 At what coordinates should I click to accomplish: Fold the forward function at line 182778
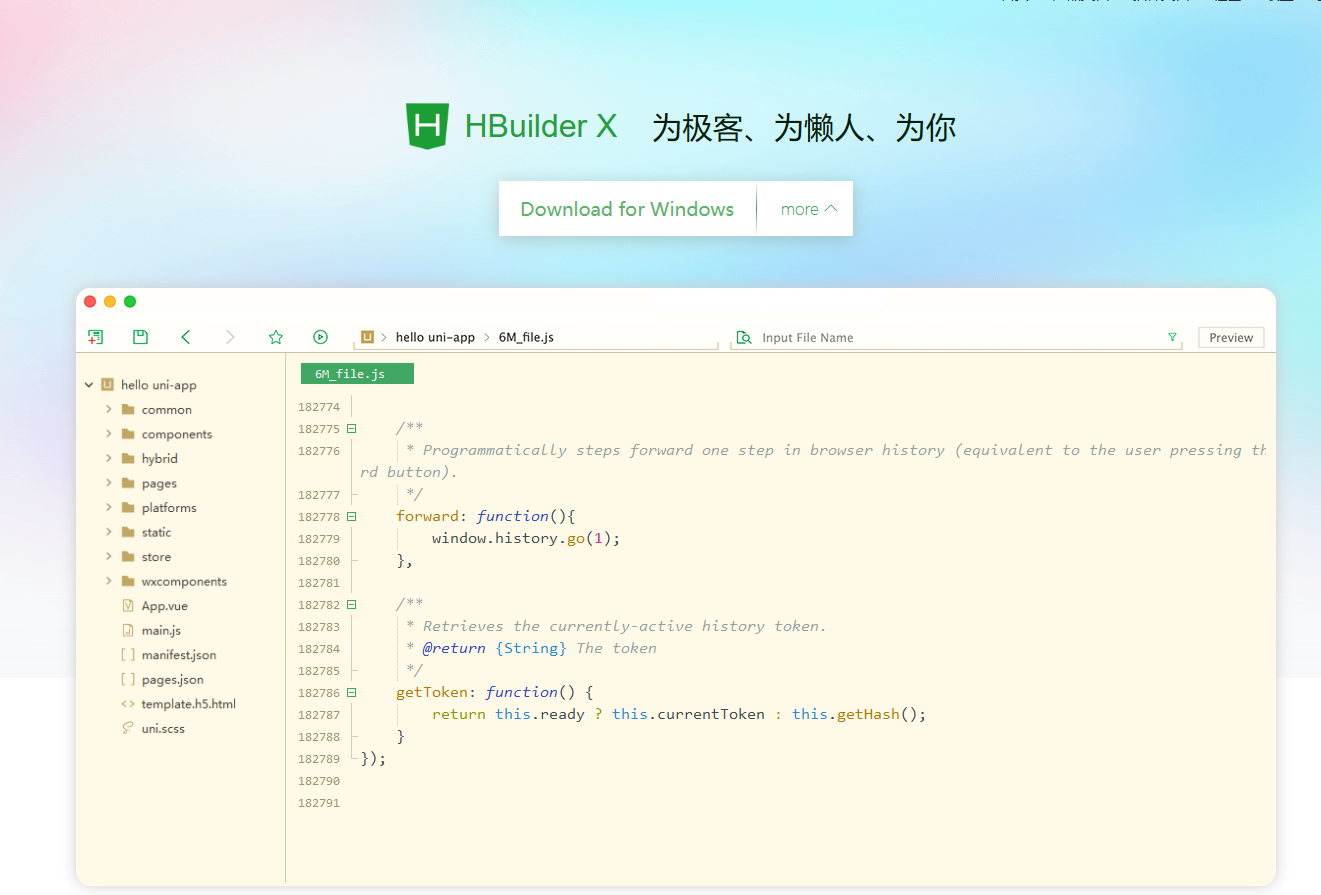point(351,517)
